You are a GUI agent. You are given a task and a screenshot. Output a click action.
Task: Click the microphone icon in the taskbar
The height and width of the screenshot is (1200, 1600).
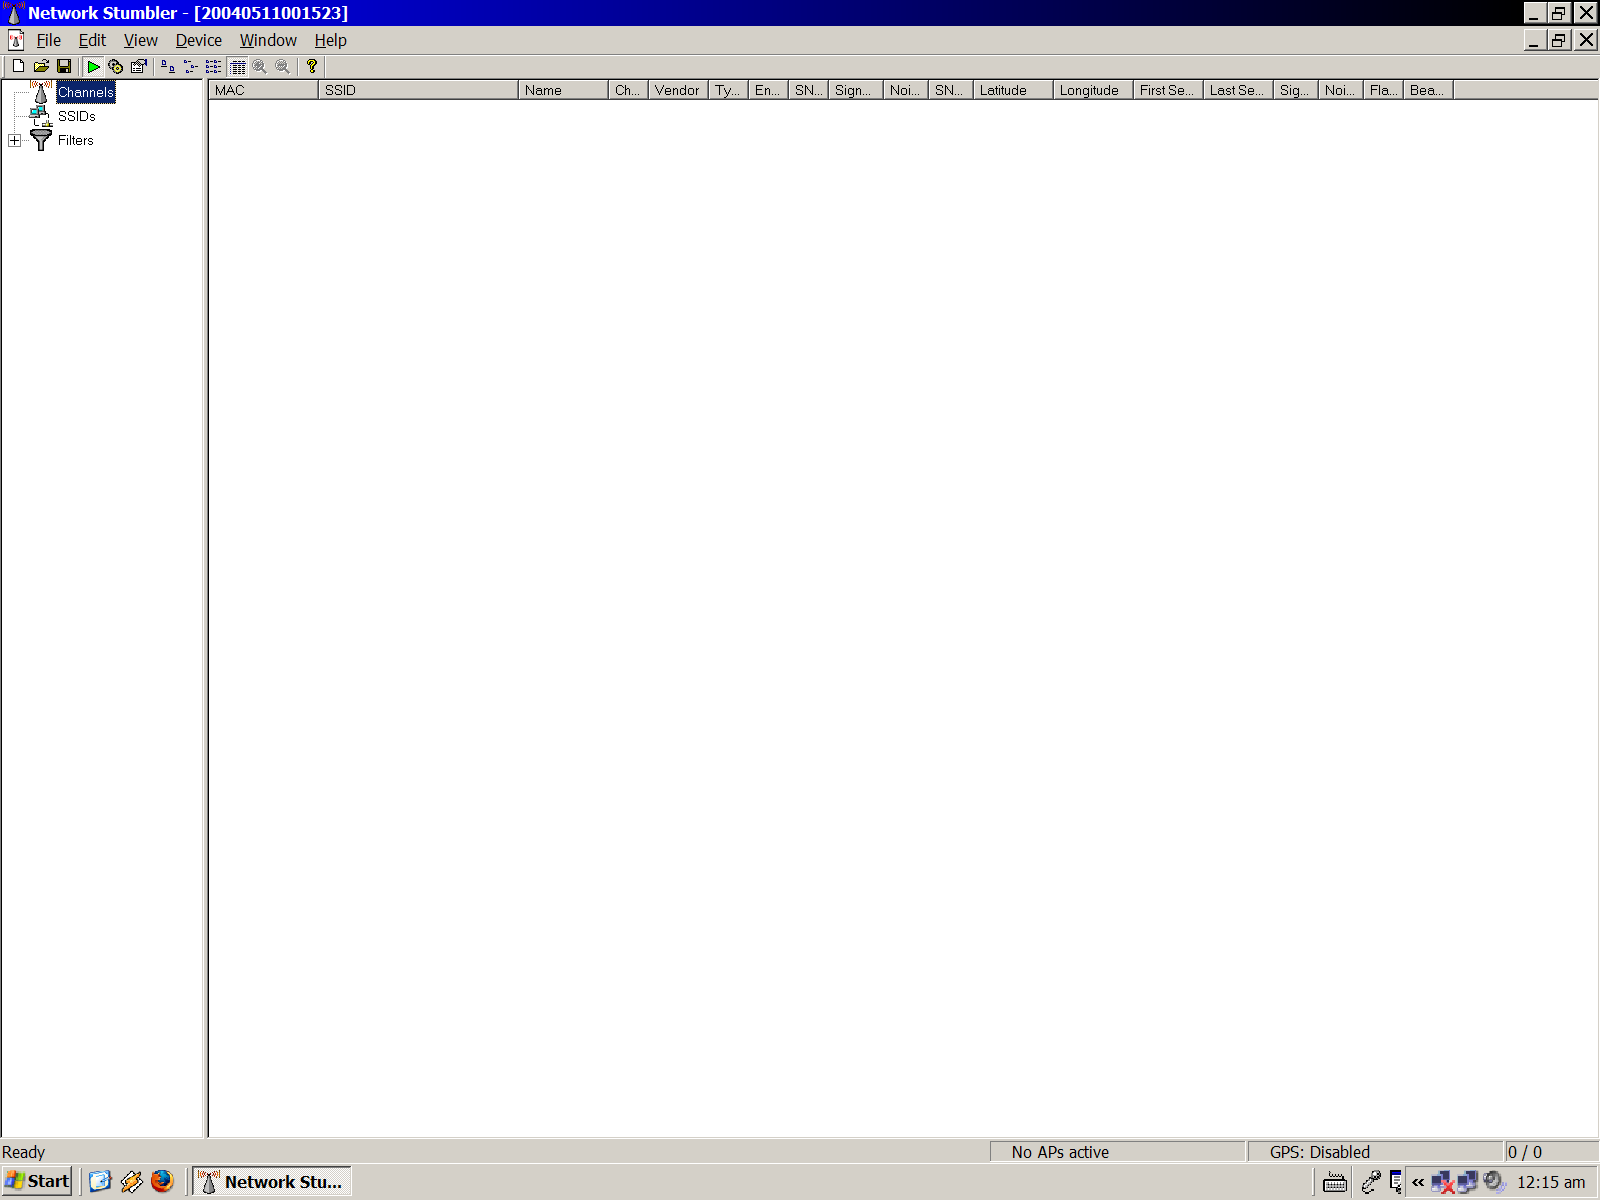click(1371, 1182)
